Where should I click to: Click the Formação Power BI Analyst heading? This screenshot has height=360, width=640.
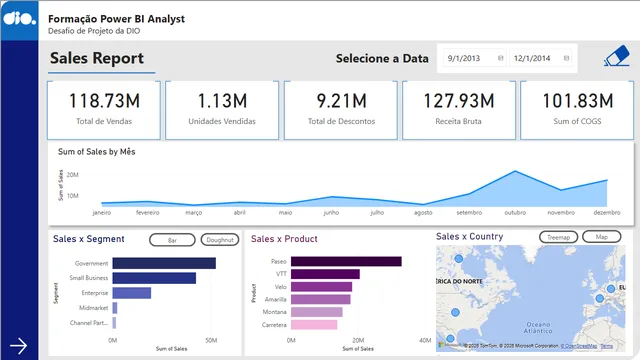tap(116, 19)
